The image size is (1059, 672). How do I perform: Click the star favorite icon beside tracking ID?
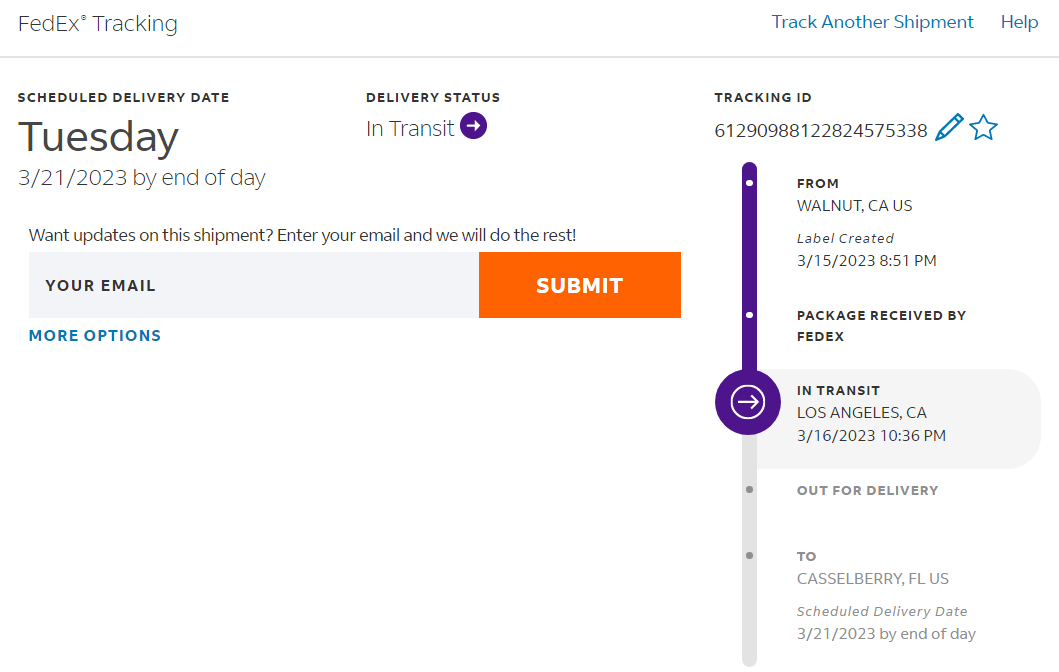click(984, 128)
